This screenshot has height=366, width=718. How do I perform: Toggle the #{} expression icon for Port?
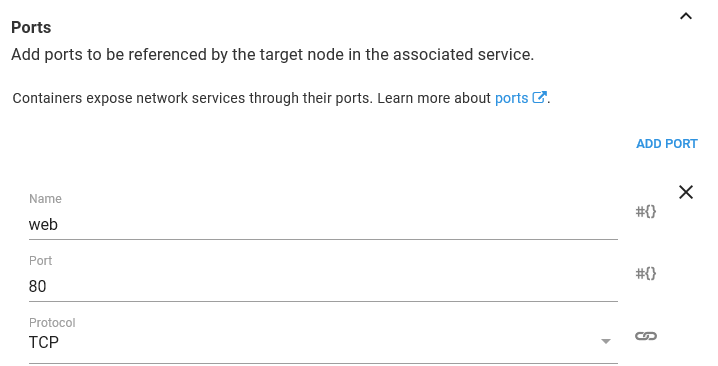[x=646, y=273]
